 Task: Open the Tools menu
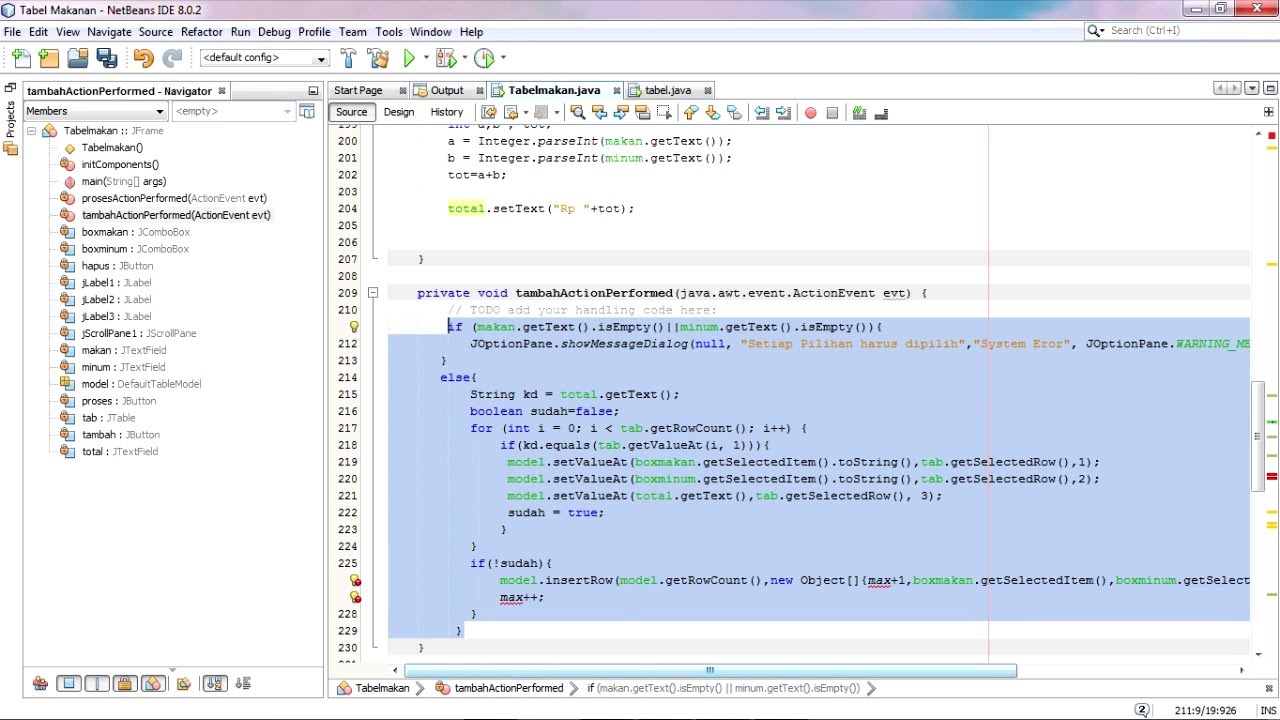click(389, 32)
